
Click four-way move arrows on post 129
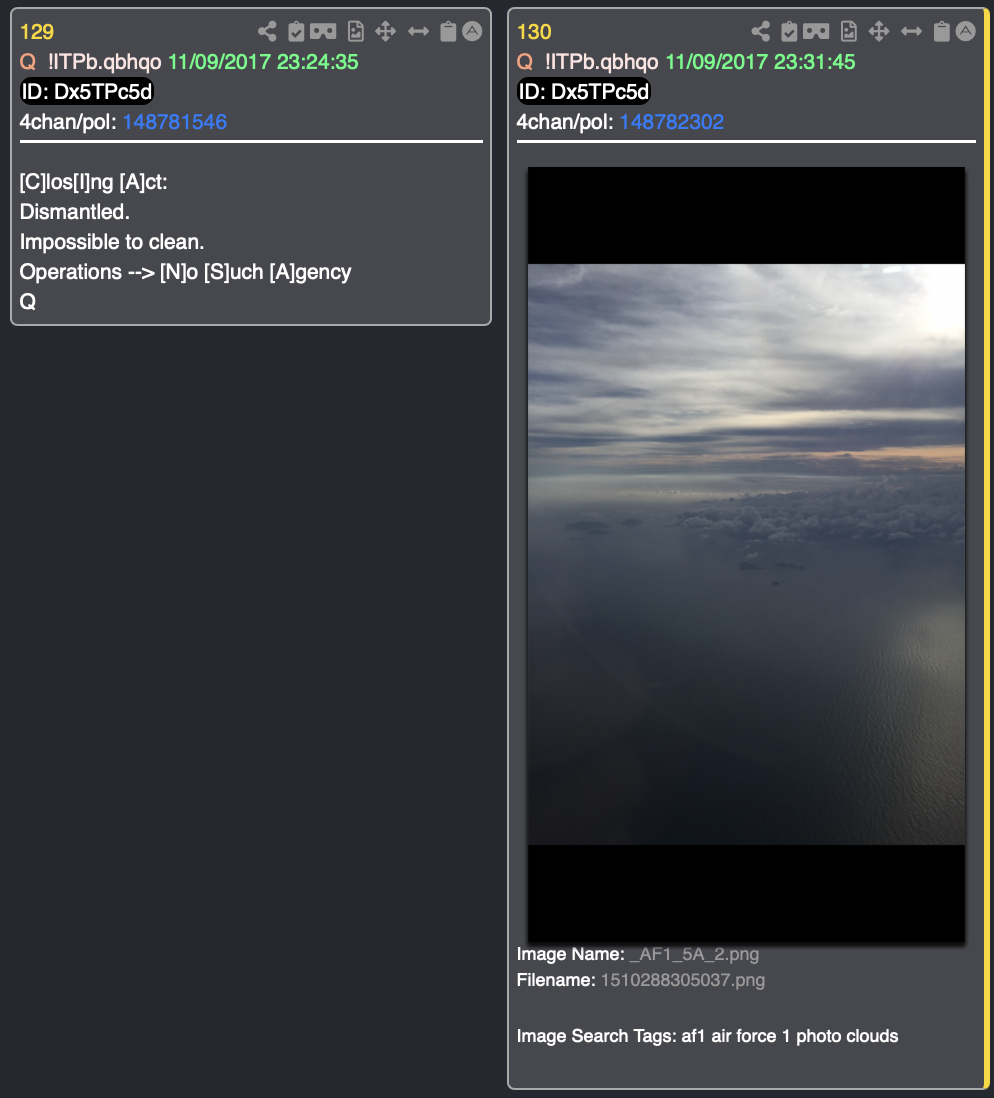pyautogui.click(x=385, y=32)
